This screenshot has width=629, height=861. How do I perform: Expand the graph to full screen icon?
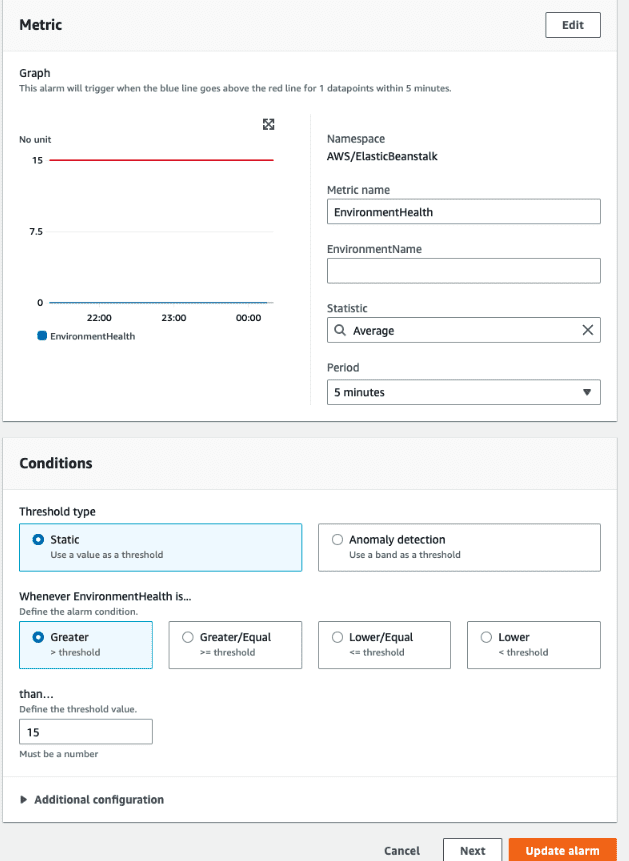click(x=268, y=125)
